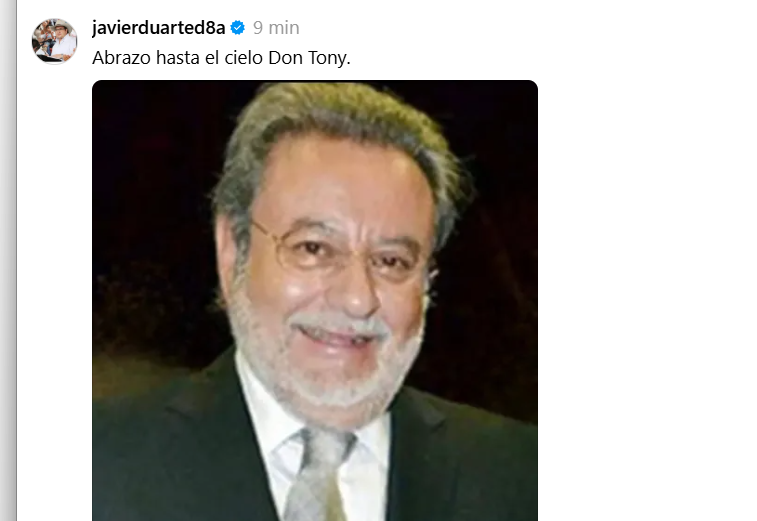
Task: Open the attached photo of Don Tony
Action: [315, 300]
